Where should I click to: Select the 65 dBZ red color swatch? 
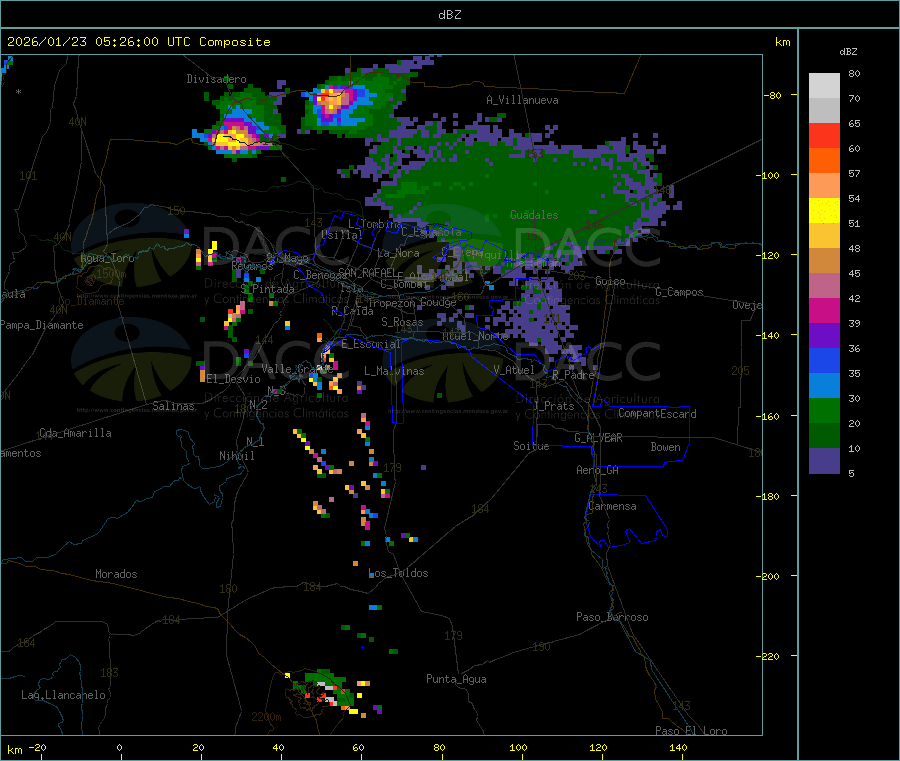pyautogui.click(x=824, y=135)
